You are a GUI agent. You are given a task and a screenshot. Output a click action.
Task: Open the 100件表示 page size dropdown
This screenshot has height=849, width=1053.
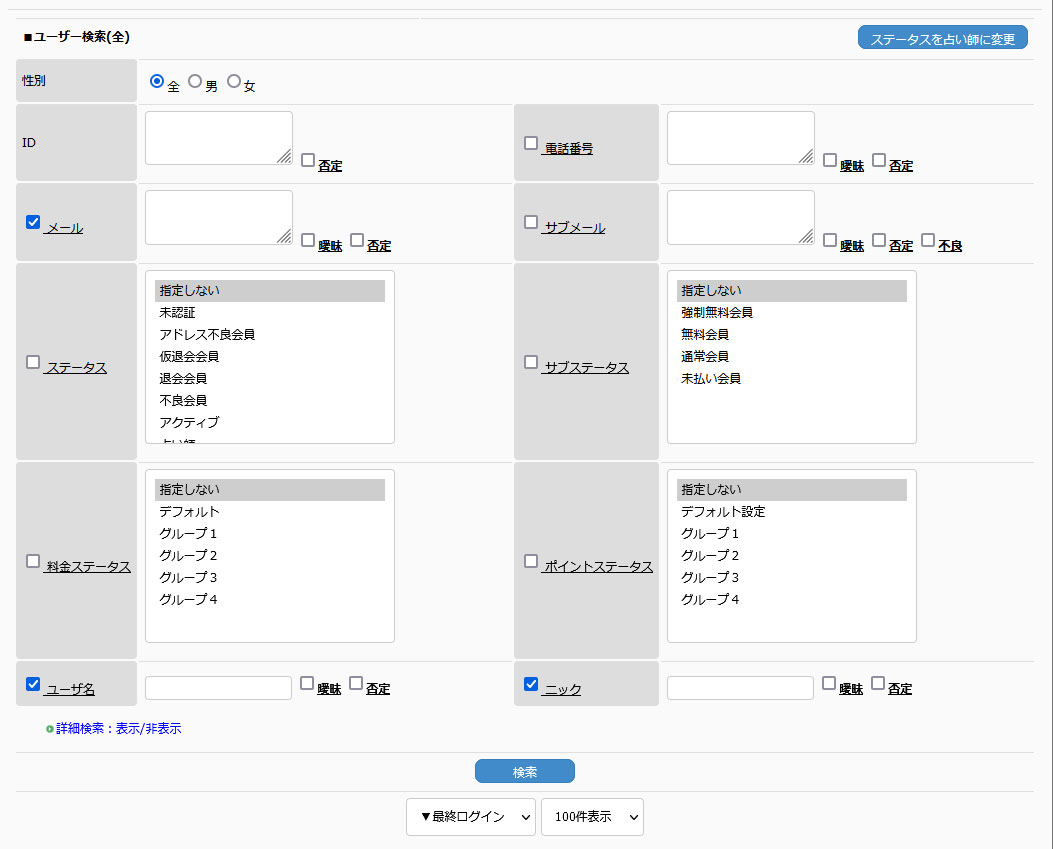pos(592,816)
